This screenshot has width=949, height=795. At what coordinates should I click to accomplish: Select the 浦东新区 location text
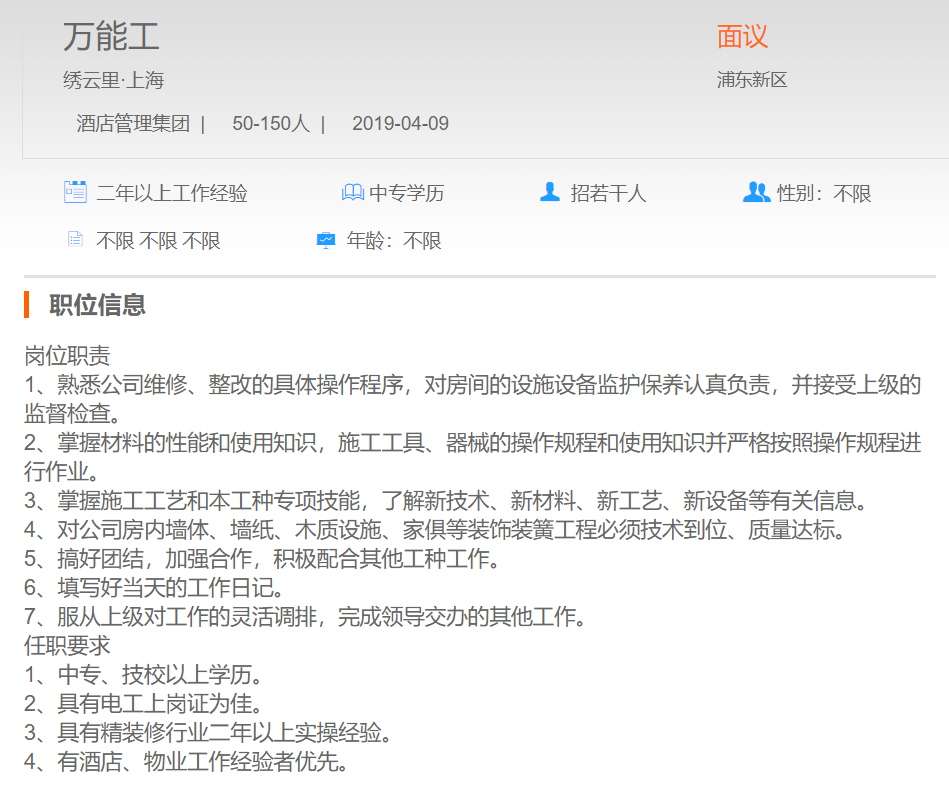(x=752, y=80)
